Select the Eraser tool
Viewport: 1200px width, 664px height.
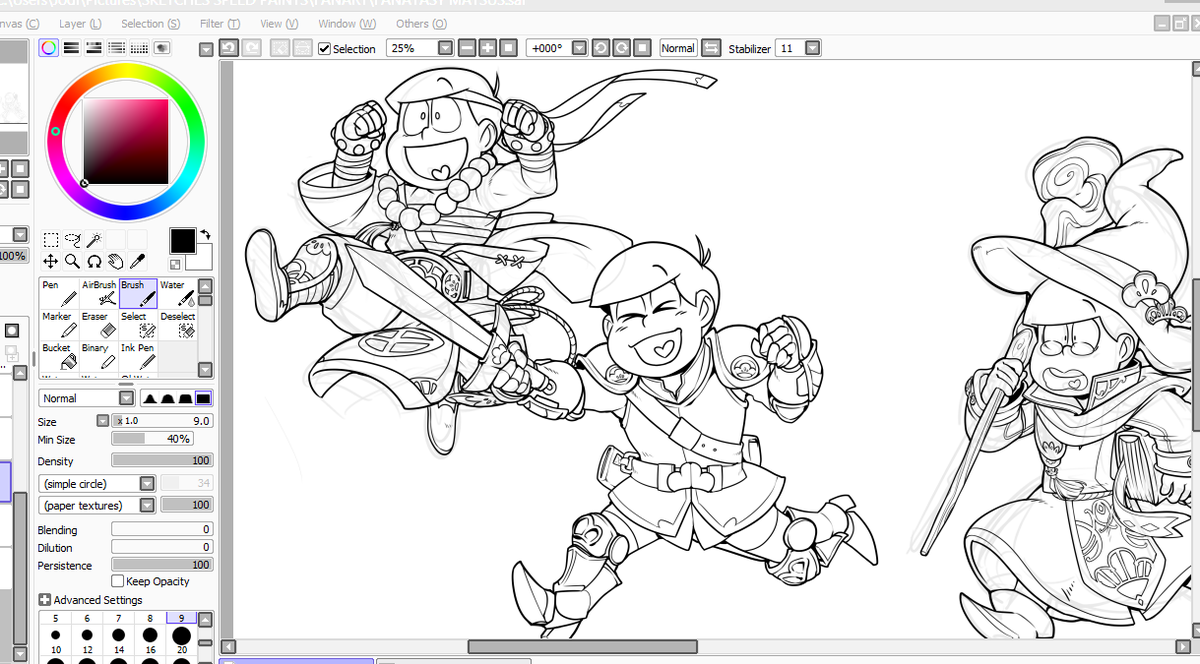point(98,324)
